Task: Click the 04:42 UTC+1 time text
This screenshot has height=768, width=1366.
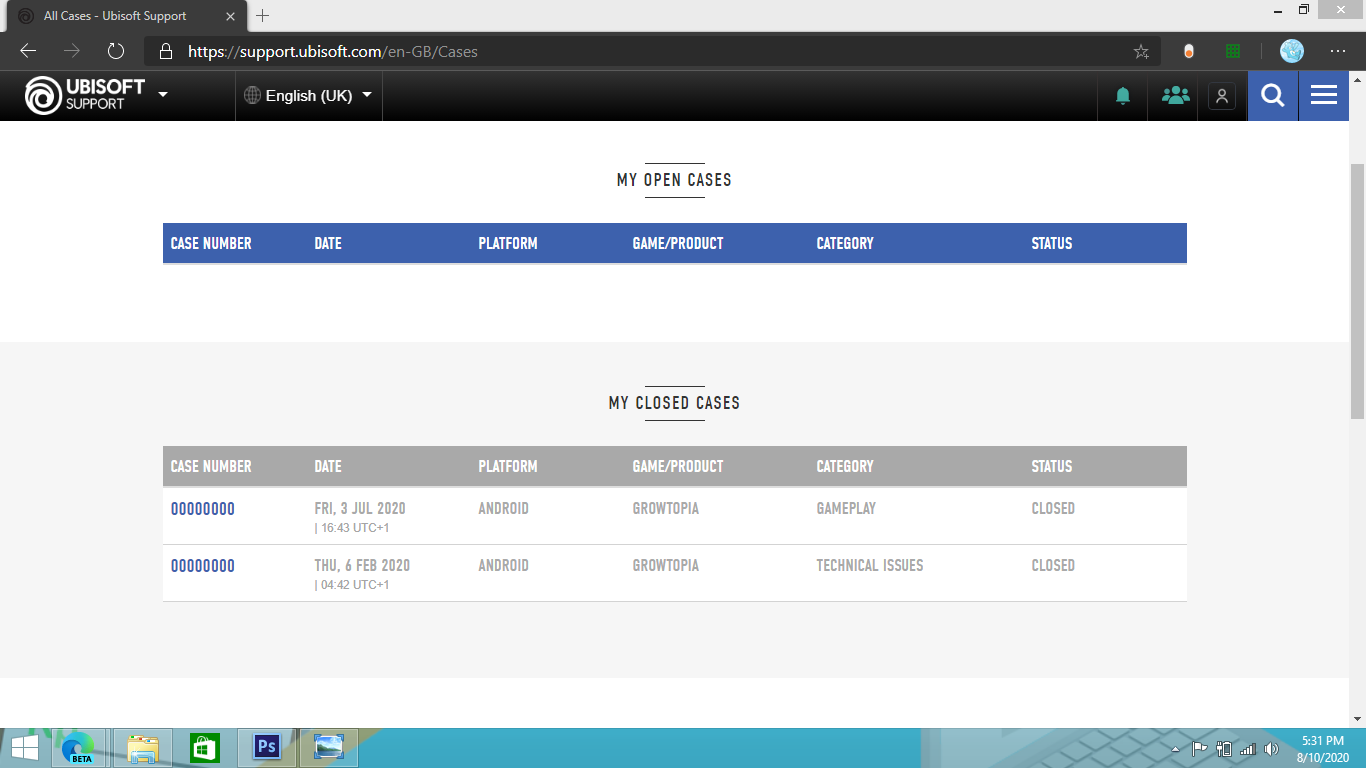Action: (x=355, y=585)
